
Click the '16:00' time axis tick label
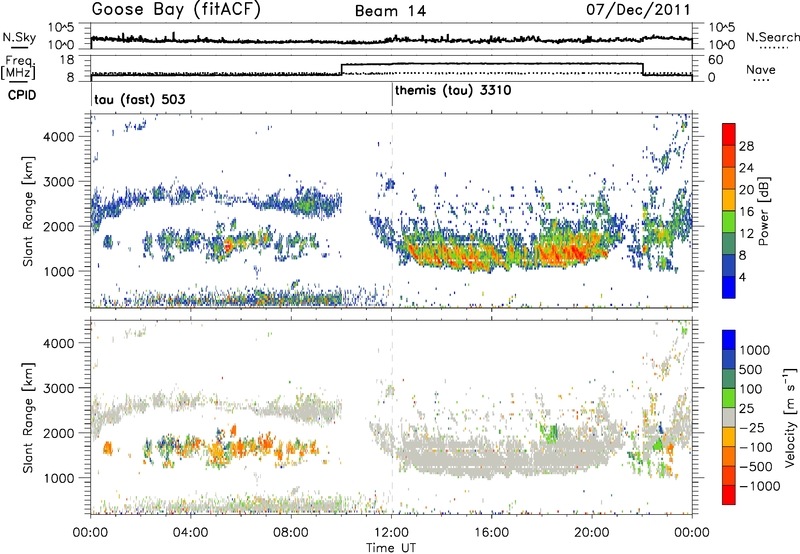tap(491, 533)
